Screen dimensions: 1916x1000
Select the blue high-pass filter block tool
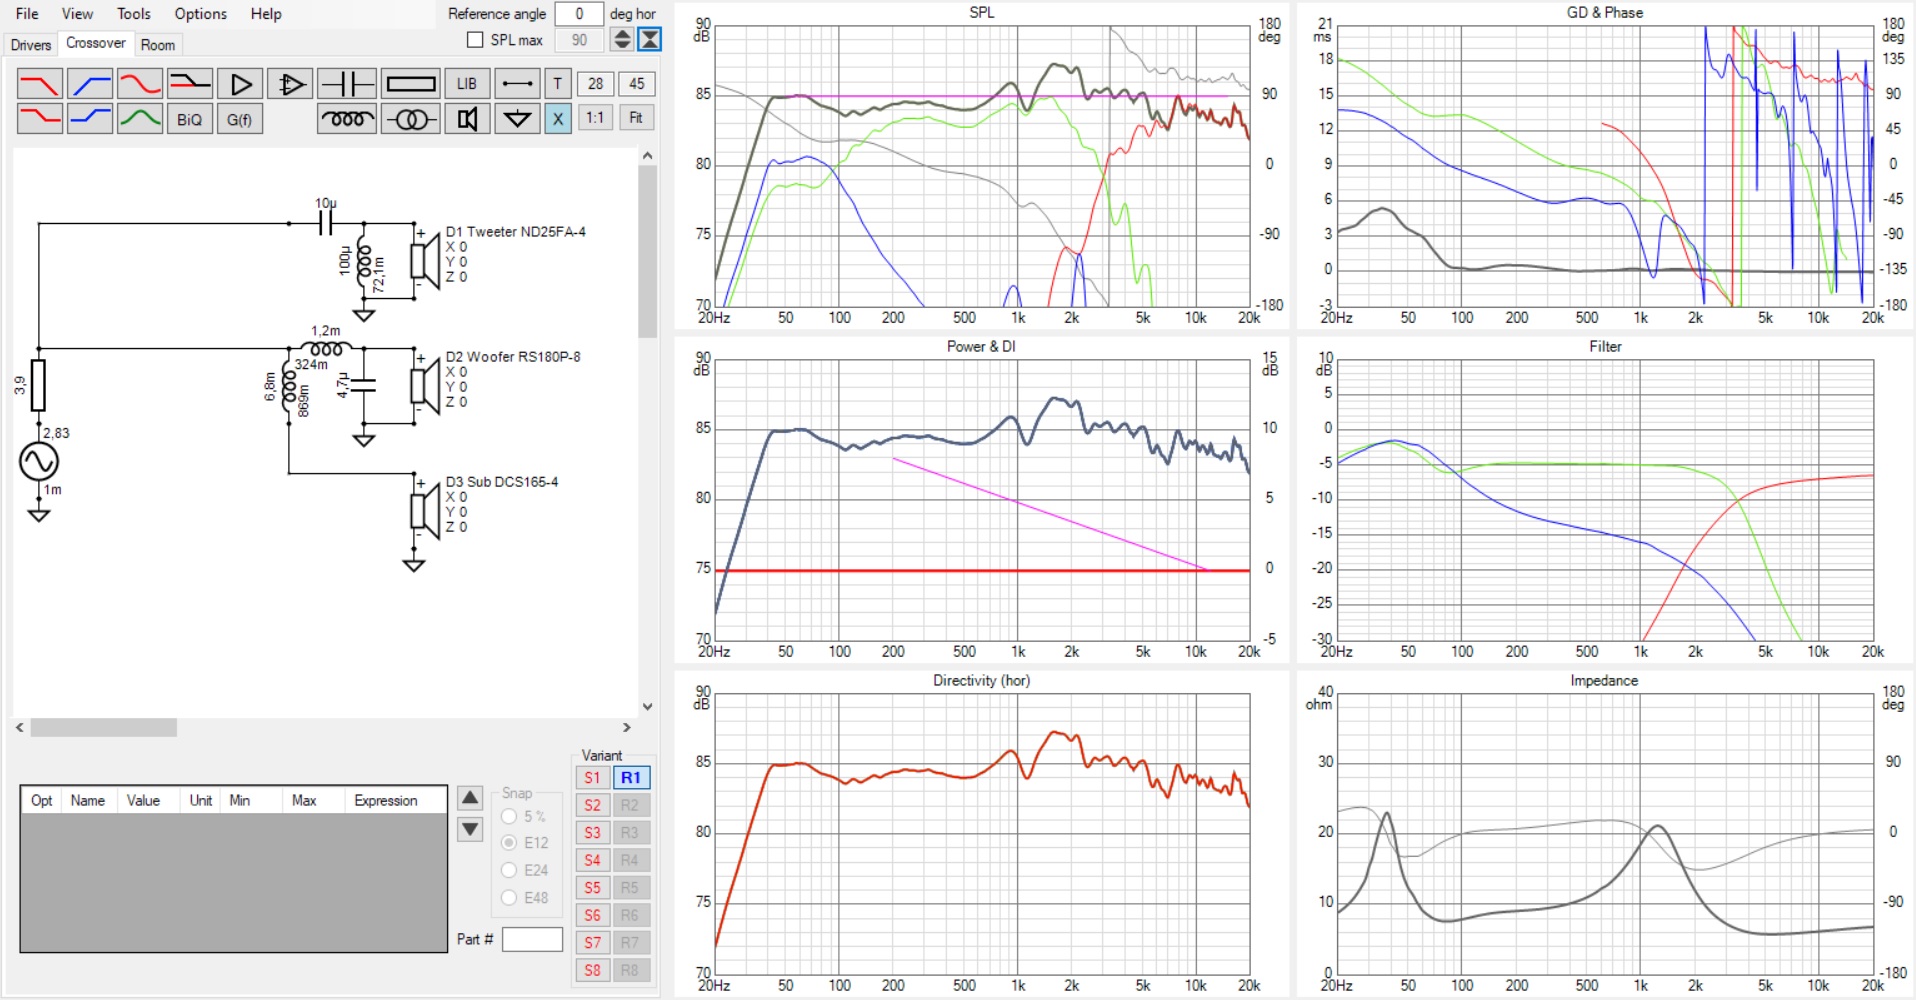tap(90, 84)
